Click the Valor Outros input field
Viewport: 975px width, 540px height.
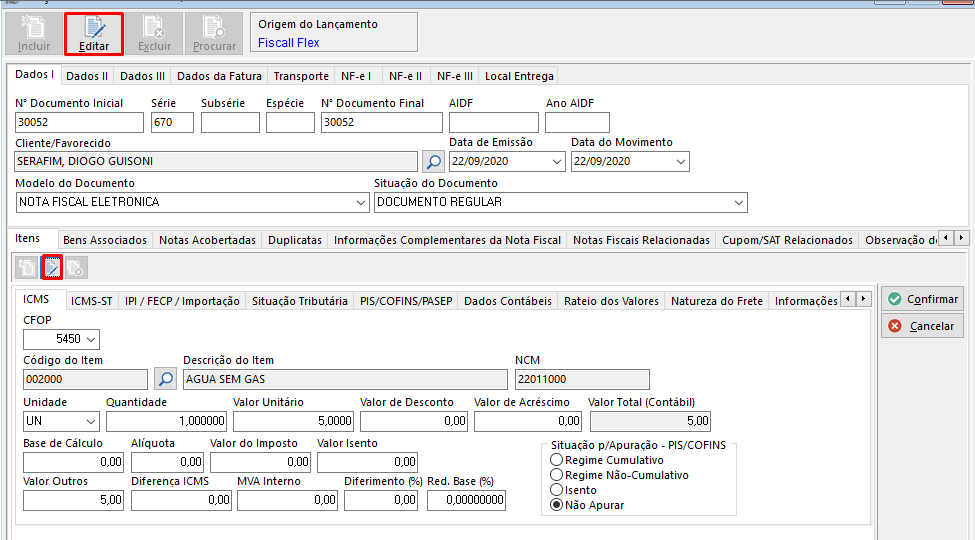[x=73, y=500]
